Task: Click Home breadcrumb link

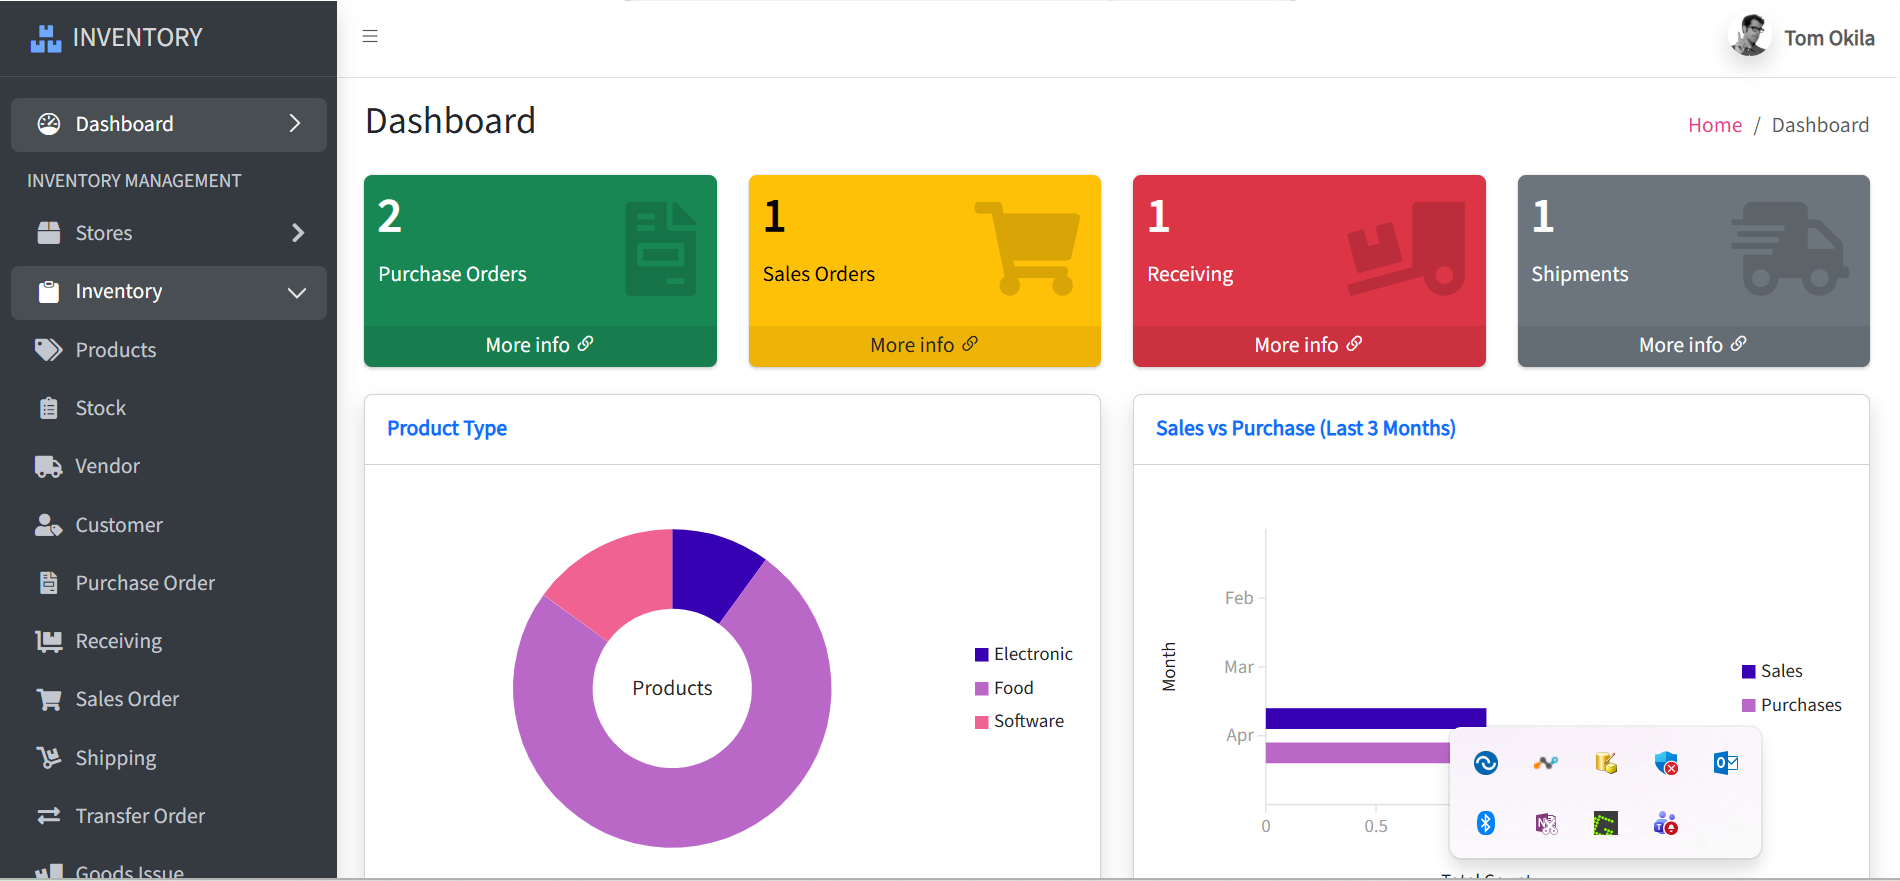Action: [1715, 125]
